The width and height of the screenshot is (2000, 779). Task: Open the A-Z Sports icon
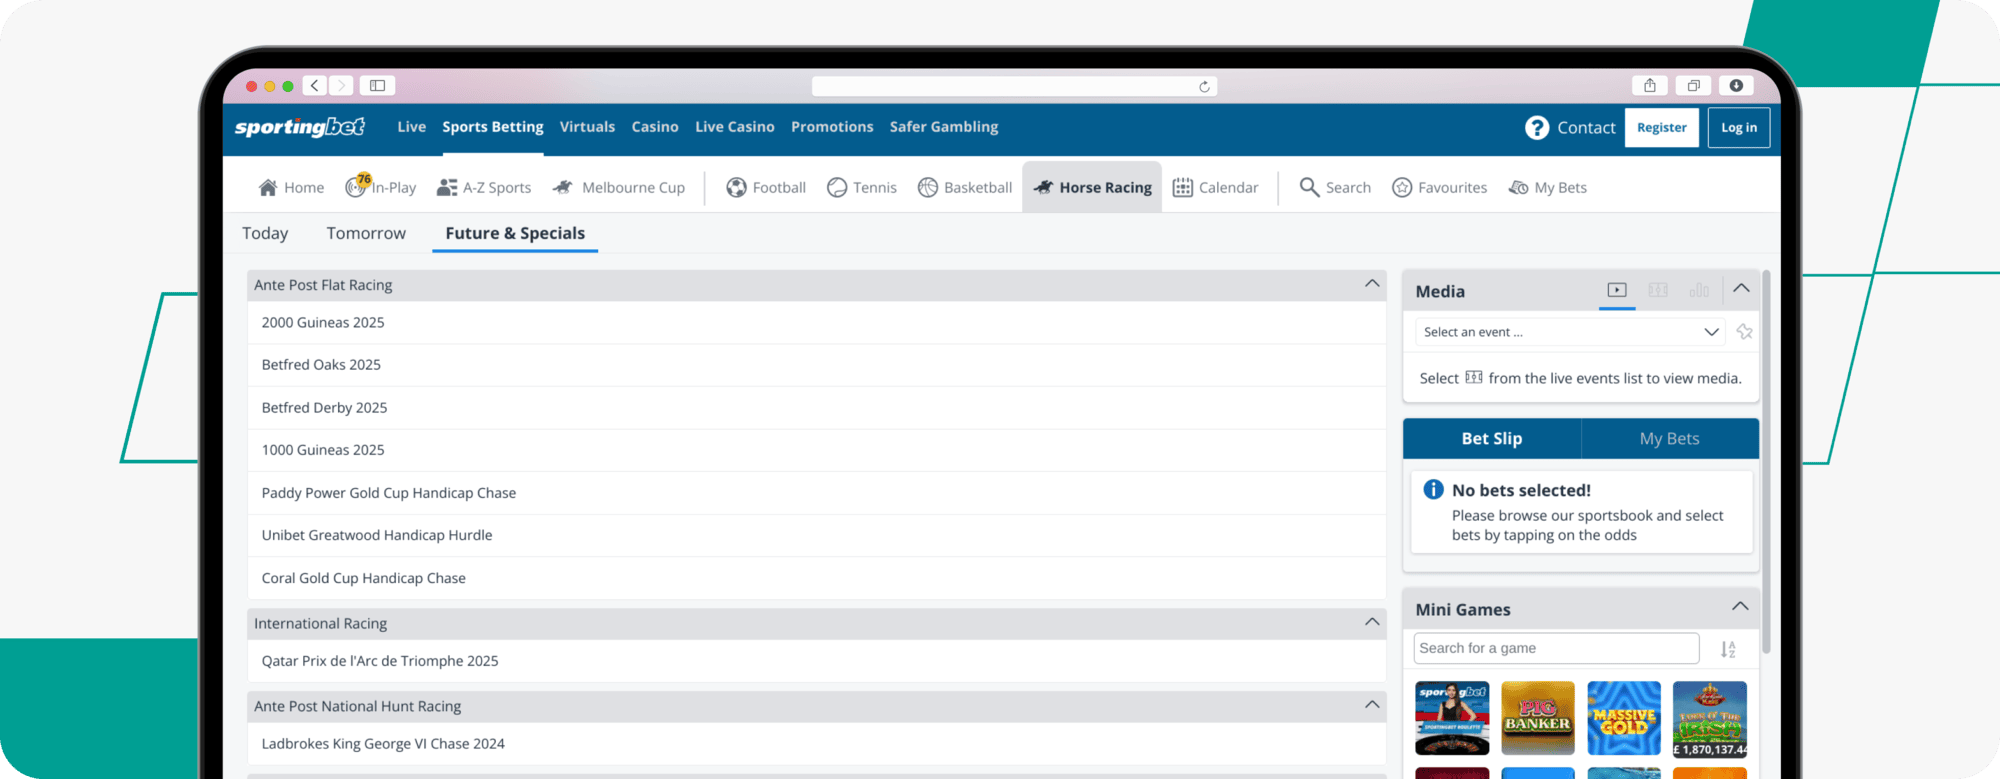click(x=447, y=187)
